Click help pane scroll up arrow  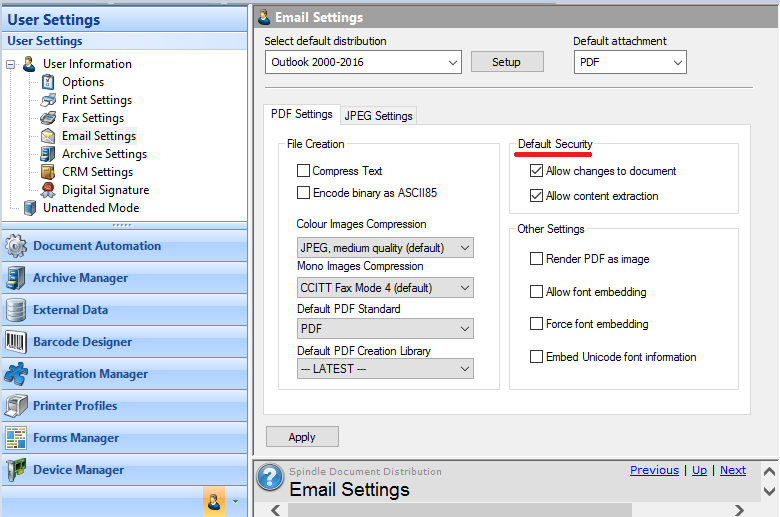(x=769, y=471)
